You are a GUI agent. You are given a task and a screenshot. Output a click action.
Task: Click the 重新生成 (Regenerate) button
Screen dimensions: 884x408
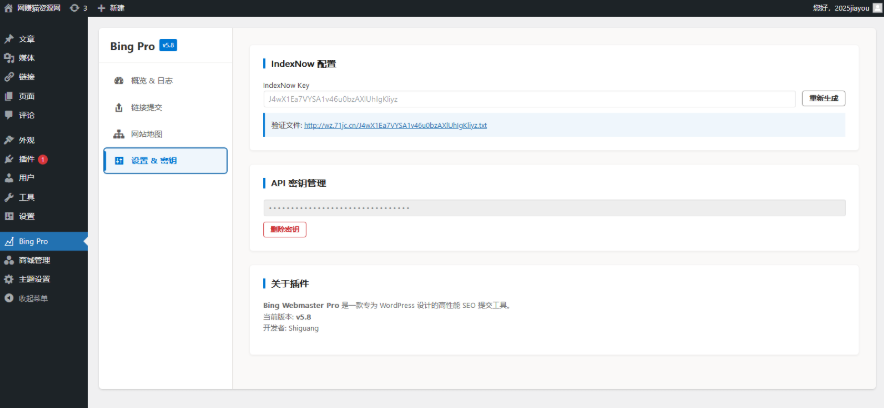click(825, 99)
